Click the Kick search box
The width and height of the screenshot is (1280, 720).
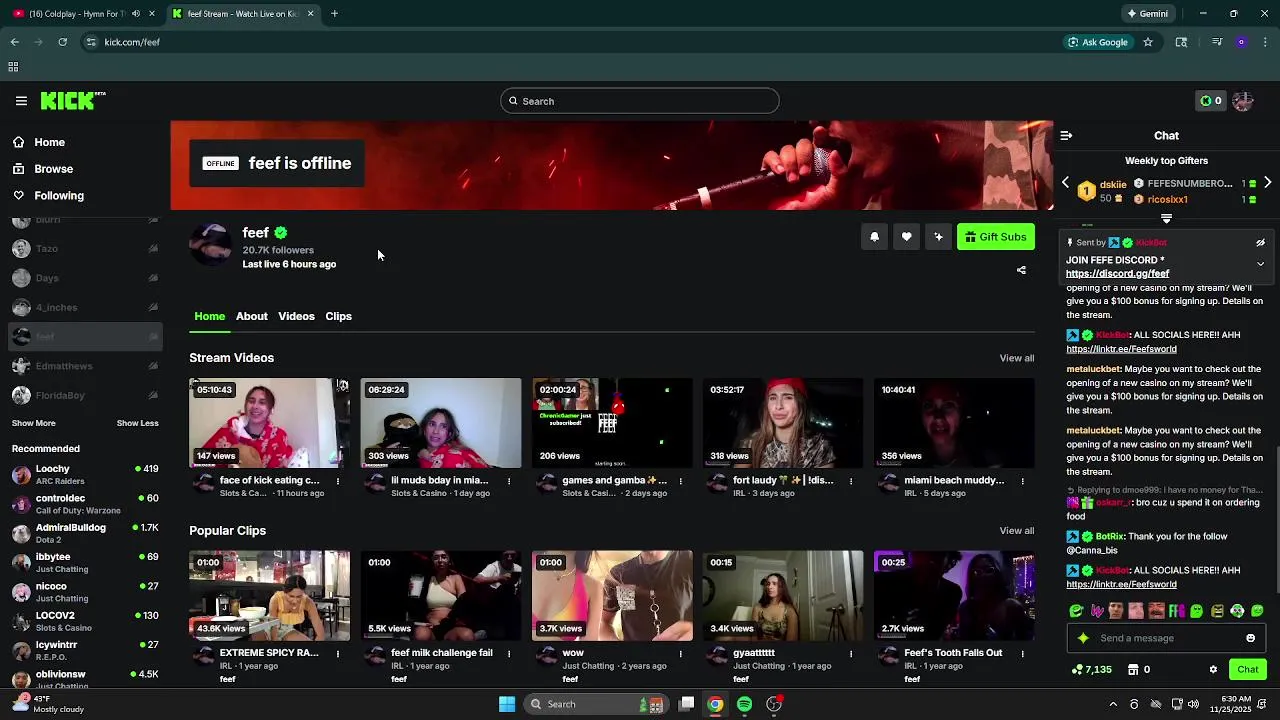click(x=640, y=101)
